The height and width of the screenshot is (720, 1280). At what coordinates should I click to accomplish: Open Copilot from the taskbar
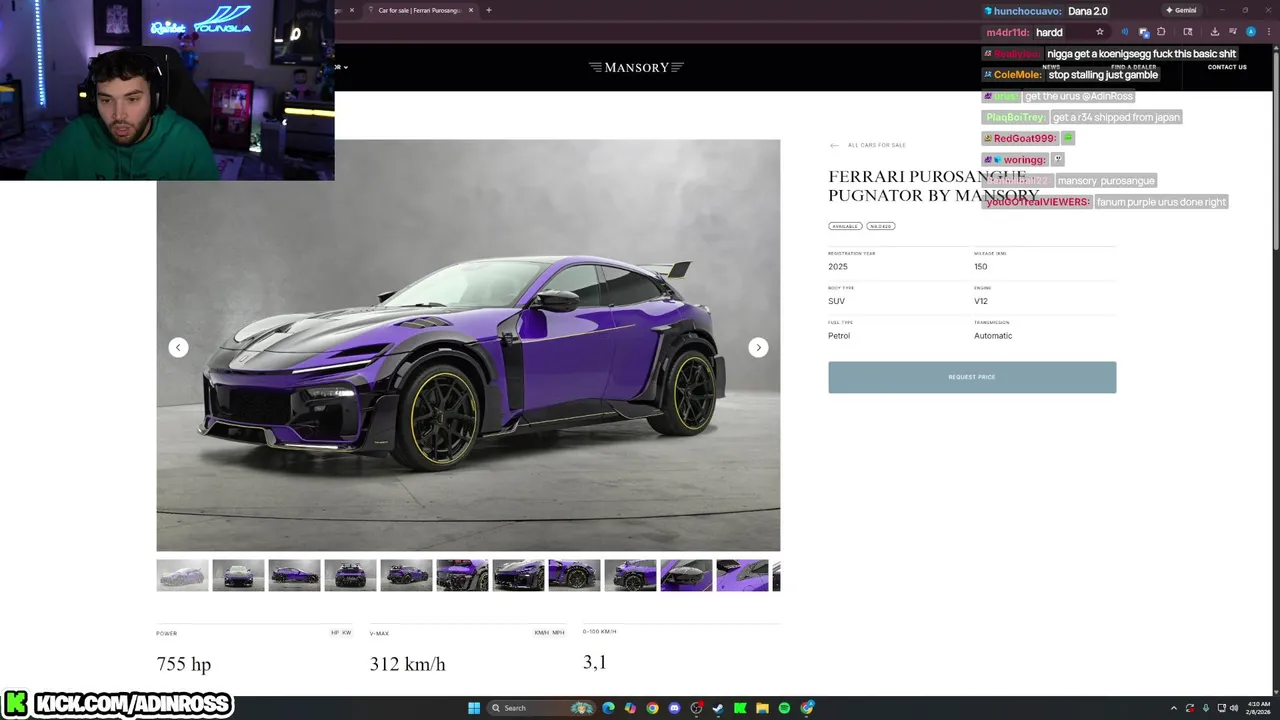tap(630, 708)
